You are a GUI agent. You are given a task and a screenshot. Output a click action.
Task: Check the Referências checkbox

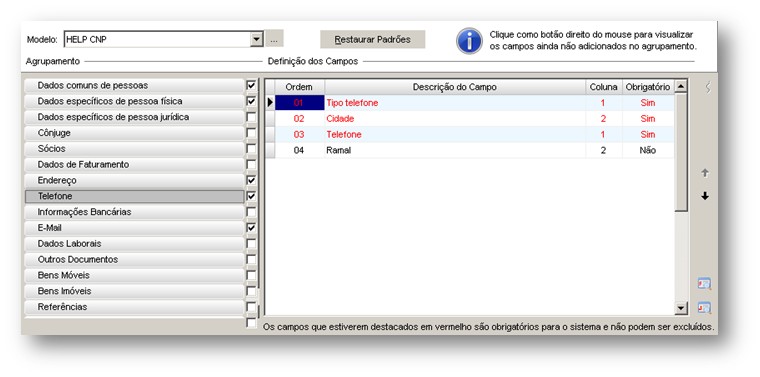(x=251, y=307)
